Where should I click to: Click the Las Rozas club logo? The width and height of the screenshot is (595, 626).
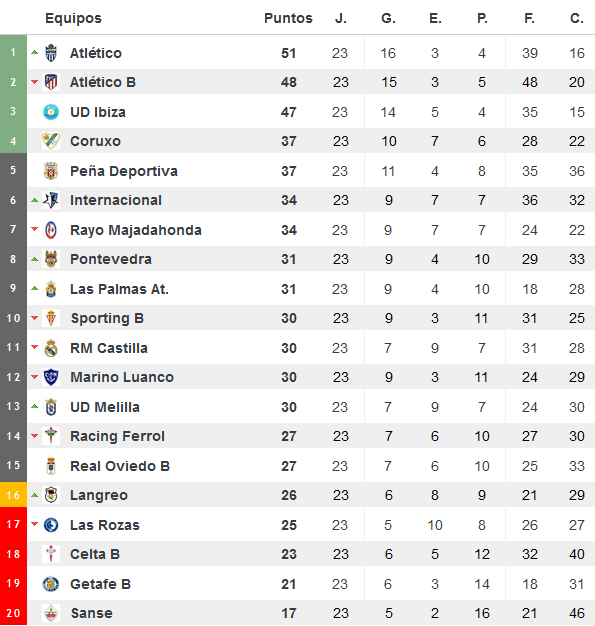pyautogui.click(x=51, y=525)
